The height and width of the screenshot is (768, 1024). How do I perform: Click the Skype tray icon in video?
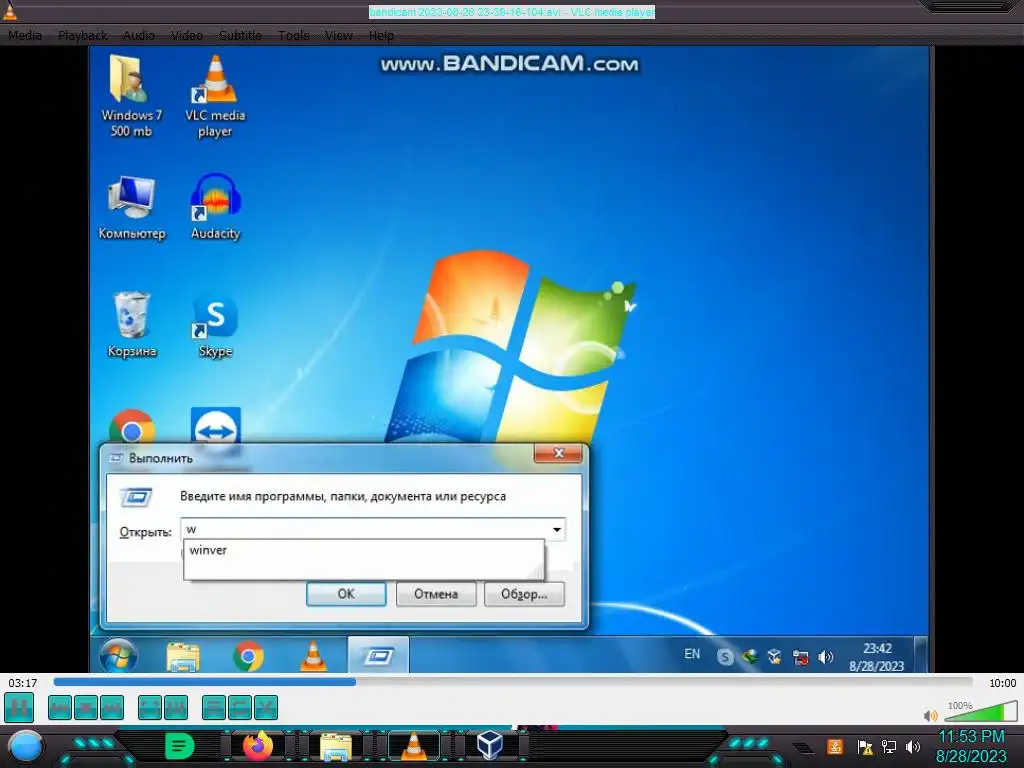(724, 657)
